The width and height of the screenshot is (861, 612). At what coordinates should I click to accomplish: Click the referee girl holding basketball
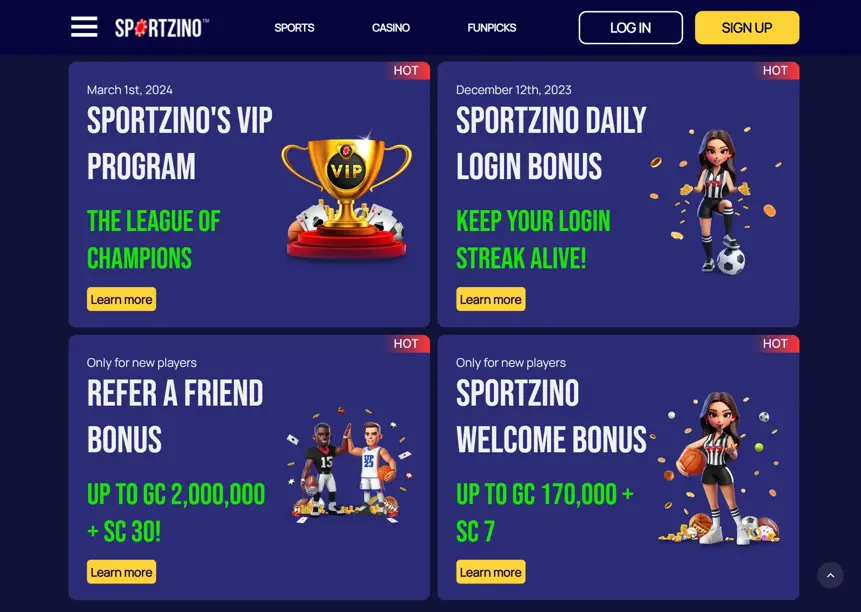pyautogui.click(x=717, y=468)
